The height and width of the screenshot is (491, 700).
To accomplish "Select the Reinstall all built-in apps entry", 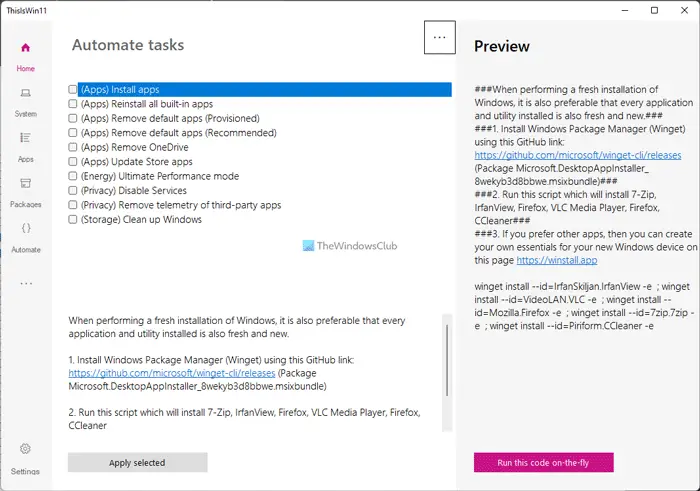I will pos(146,104).
